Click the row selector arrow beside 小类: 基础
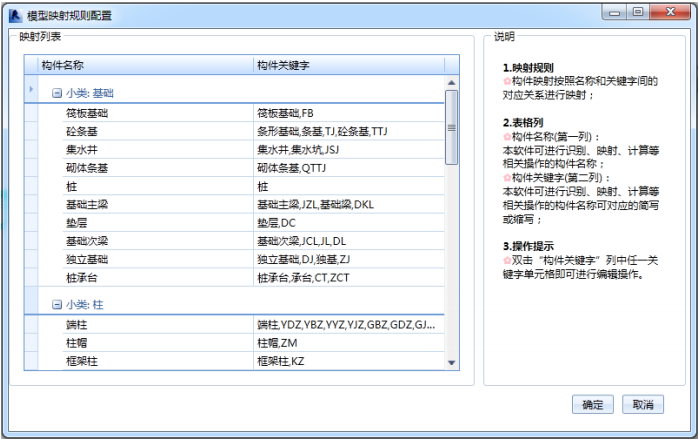This screenshot has width=699, height=440. click(x=31, y=89)
